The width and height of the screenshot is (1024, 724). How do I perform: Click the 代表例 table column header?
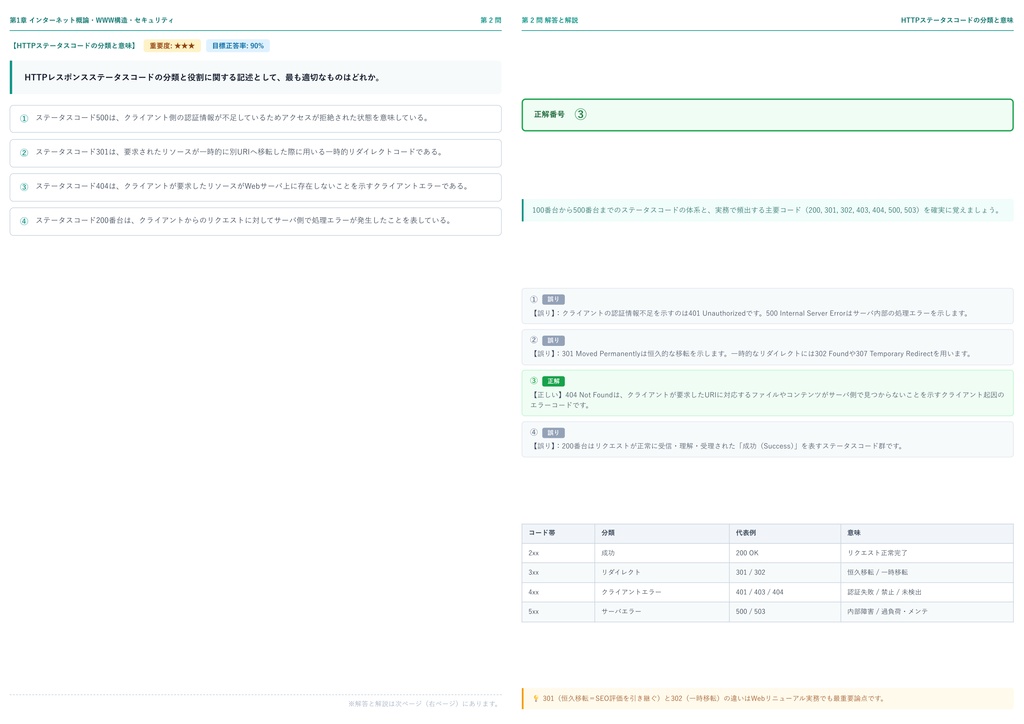point(784,533)
